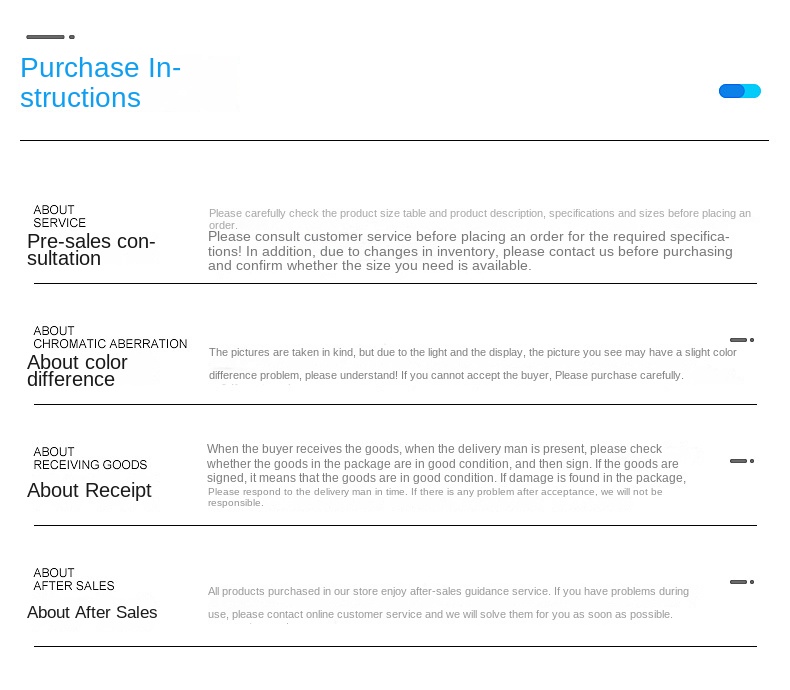This screenshot has height=690, width=790.
Task: Click the ABOUT SERVICE small label
Action: pos(59,217)
